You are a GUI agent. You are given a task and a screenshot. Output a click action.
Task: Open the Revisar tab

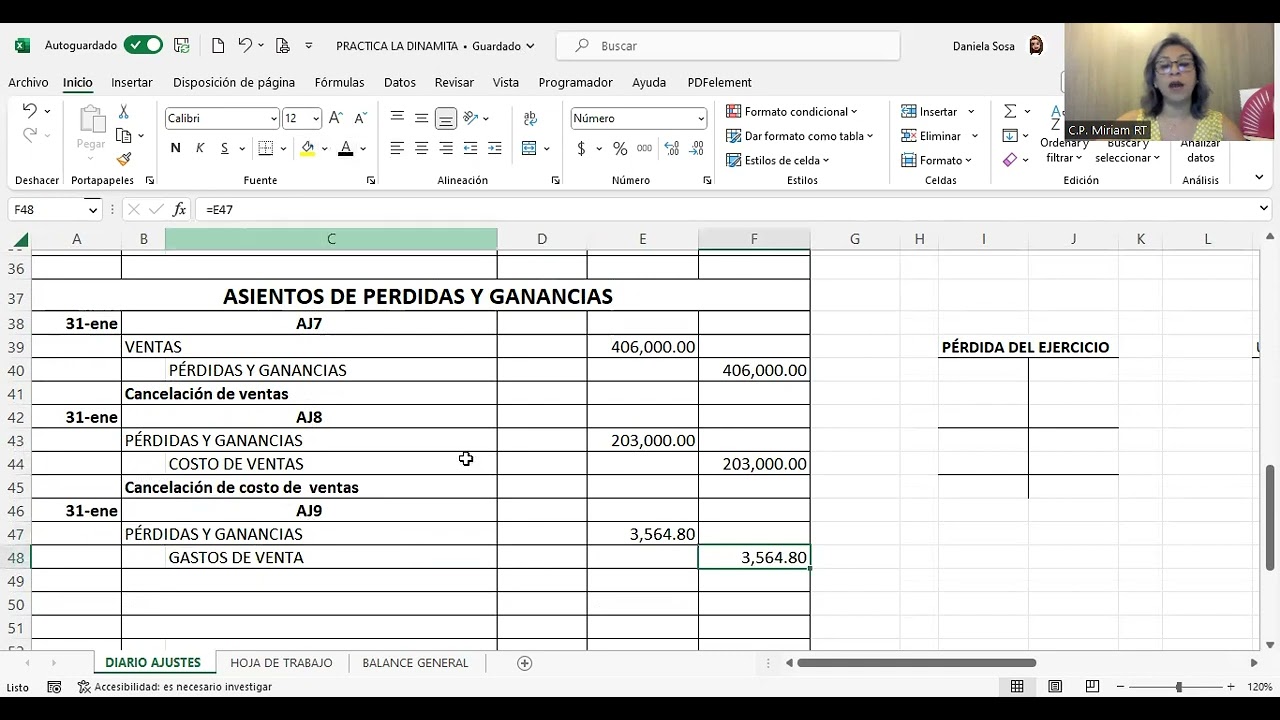454,82
